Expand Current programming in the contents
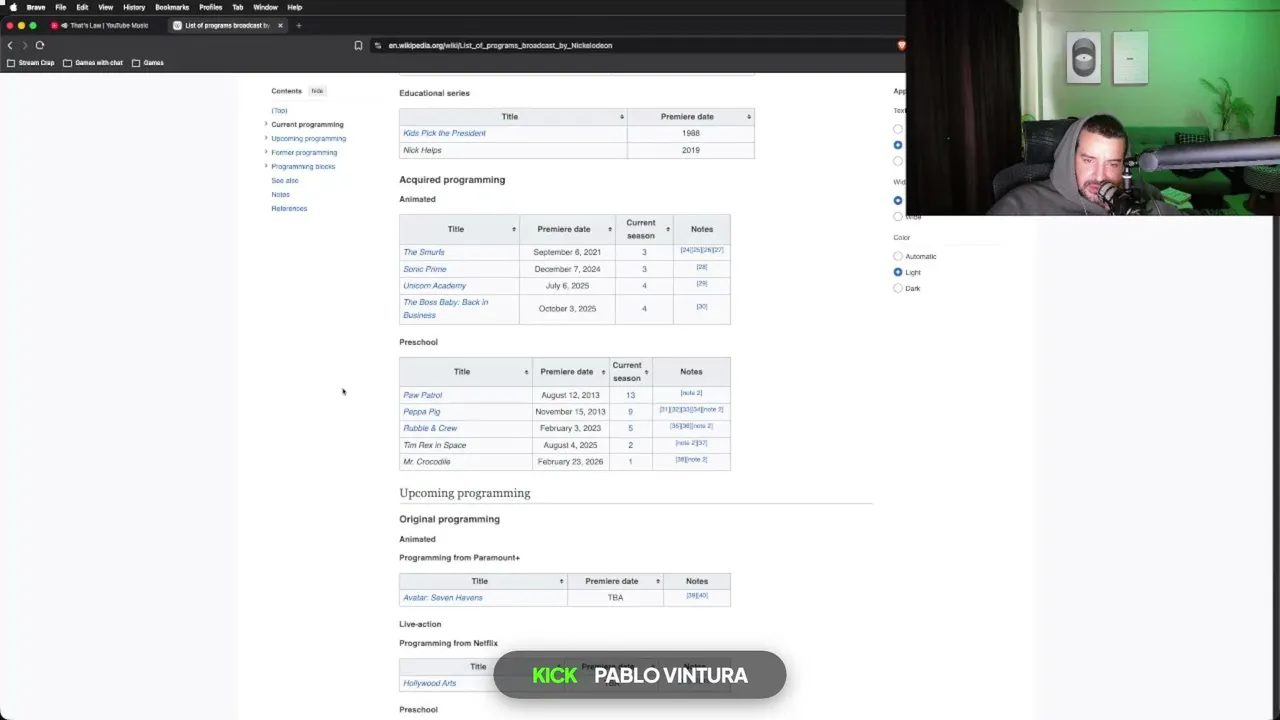Screen dimensions: 1280x720 [266, 124]
